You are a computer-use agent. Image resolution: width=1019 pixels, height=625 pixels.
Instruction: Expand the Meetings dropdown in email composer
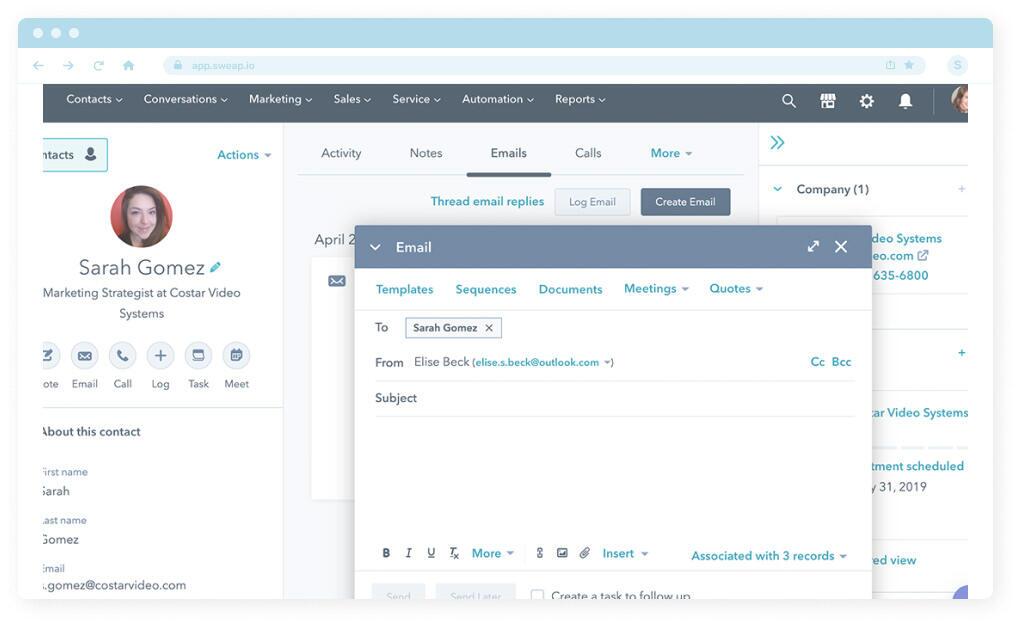(656, 289)
